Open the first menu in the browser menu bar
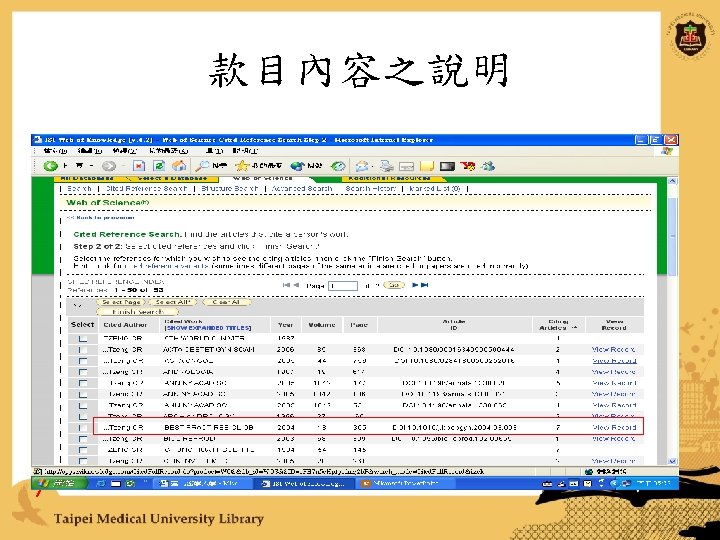Image resolution: width=720 pixels, height=540 pixels. [x=56, y=151]
